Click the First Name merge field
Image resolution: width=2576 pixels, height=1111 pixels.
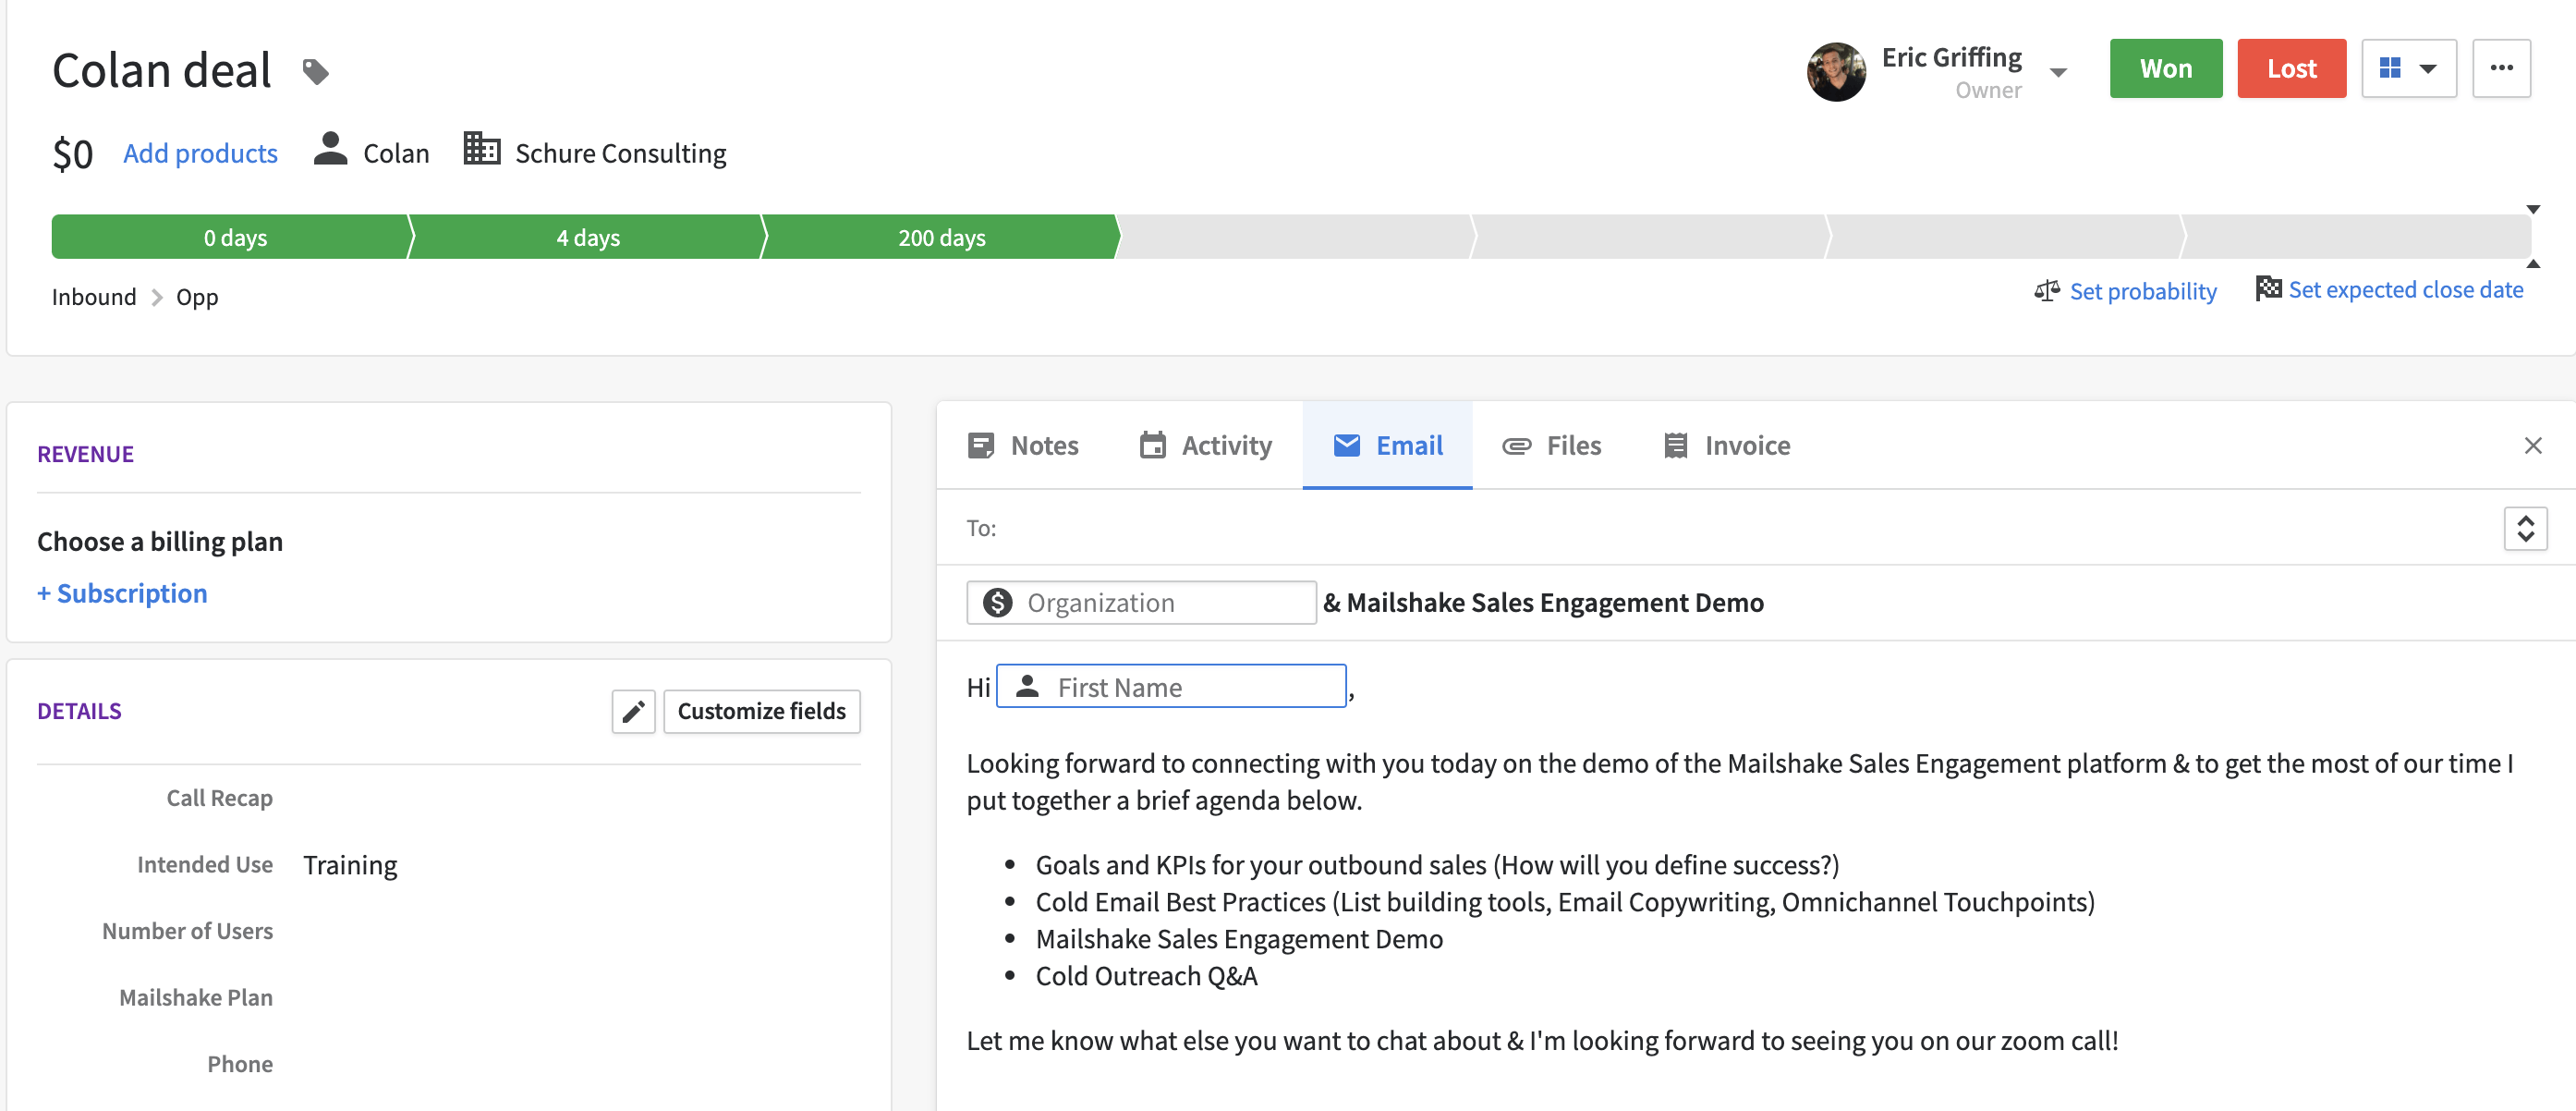1170,687
